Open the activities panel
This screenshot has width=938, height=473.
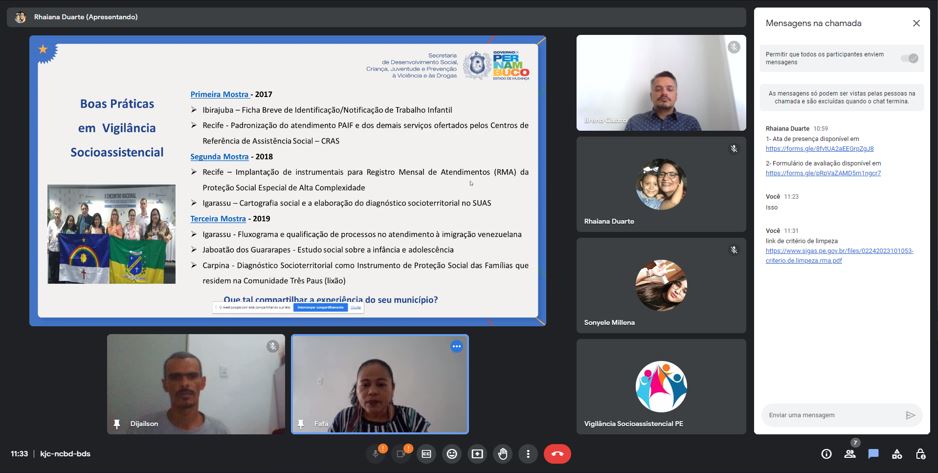coord(896,454)
